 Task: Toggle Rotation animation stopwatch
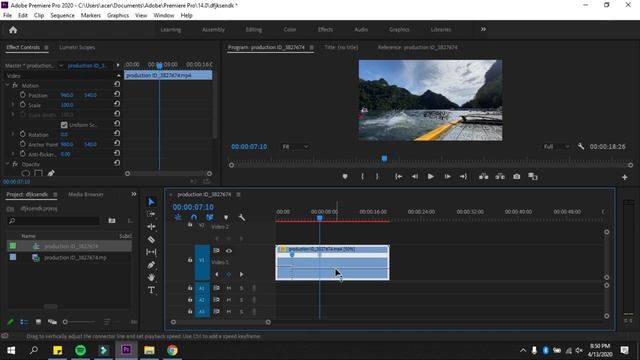[22, 134]
